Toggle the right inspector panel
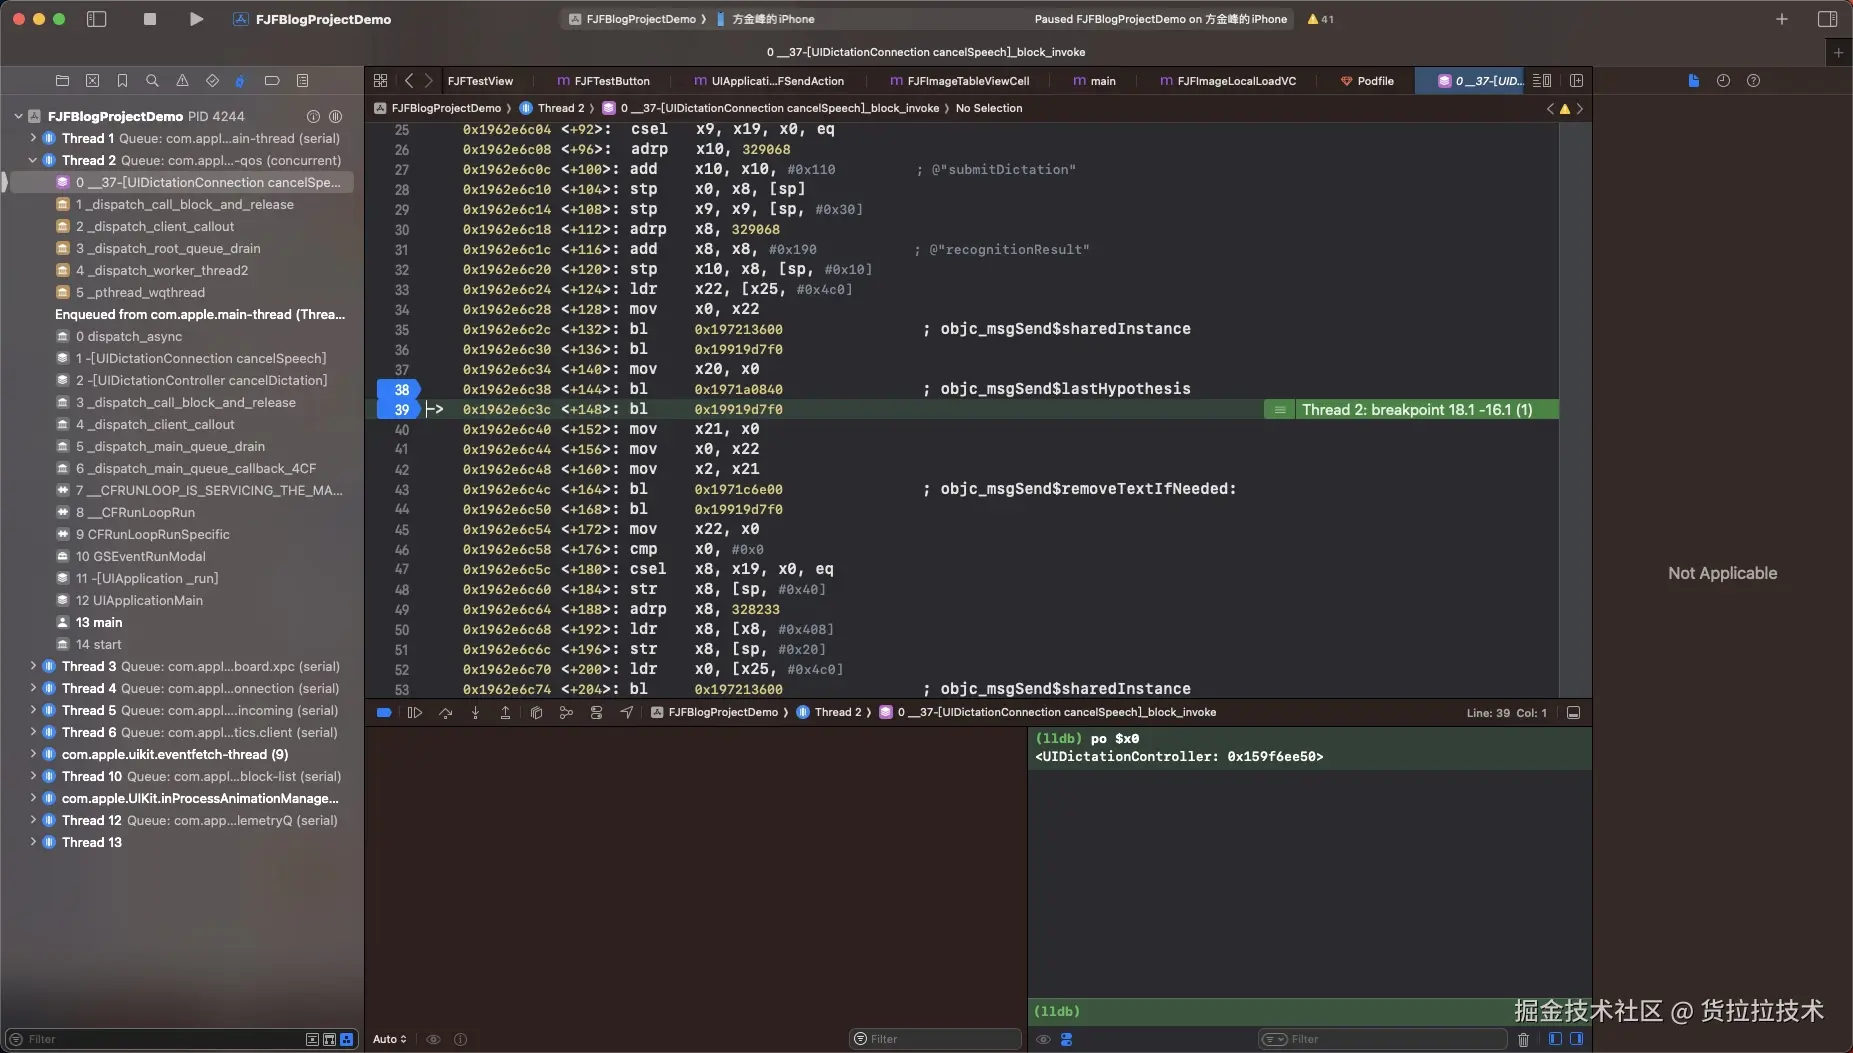 (x=1827, y=19)
